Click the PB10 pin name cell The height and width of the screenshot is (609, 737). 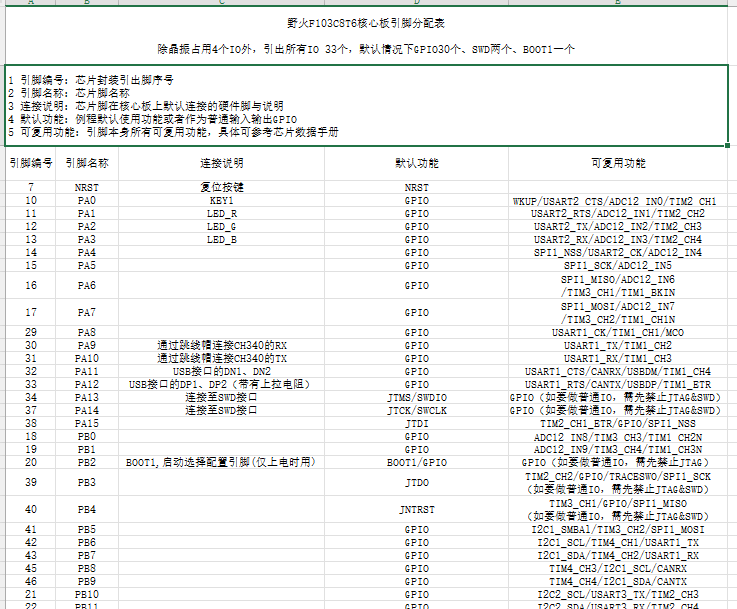[87, 594]
